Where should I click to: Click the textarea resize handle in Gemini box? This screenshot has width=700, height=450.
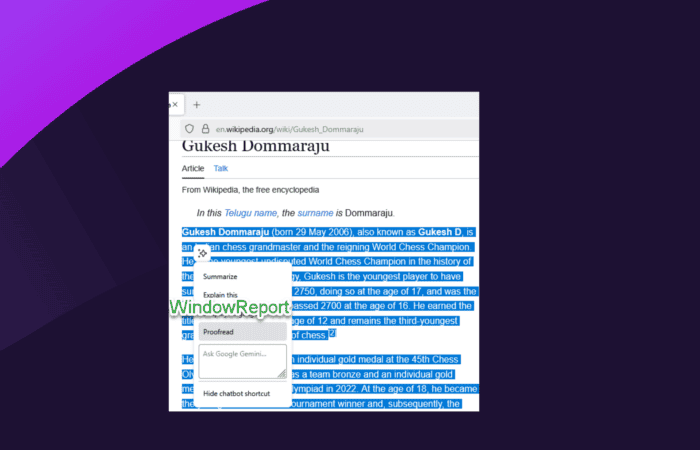[282, 374]
